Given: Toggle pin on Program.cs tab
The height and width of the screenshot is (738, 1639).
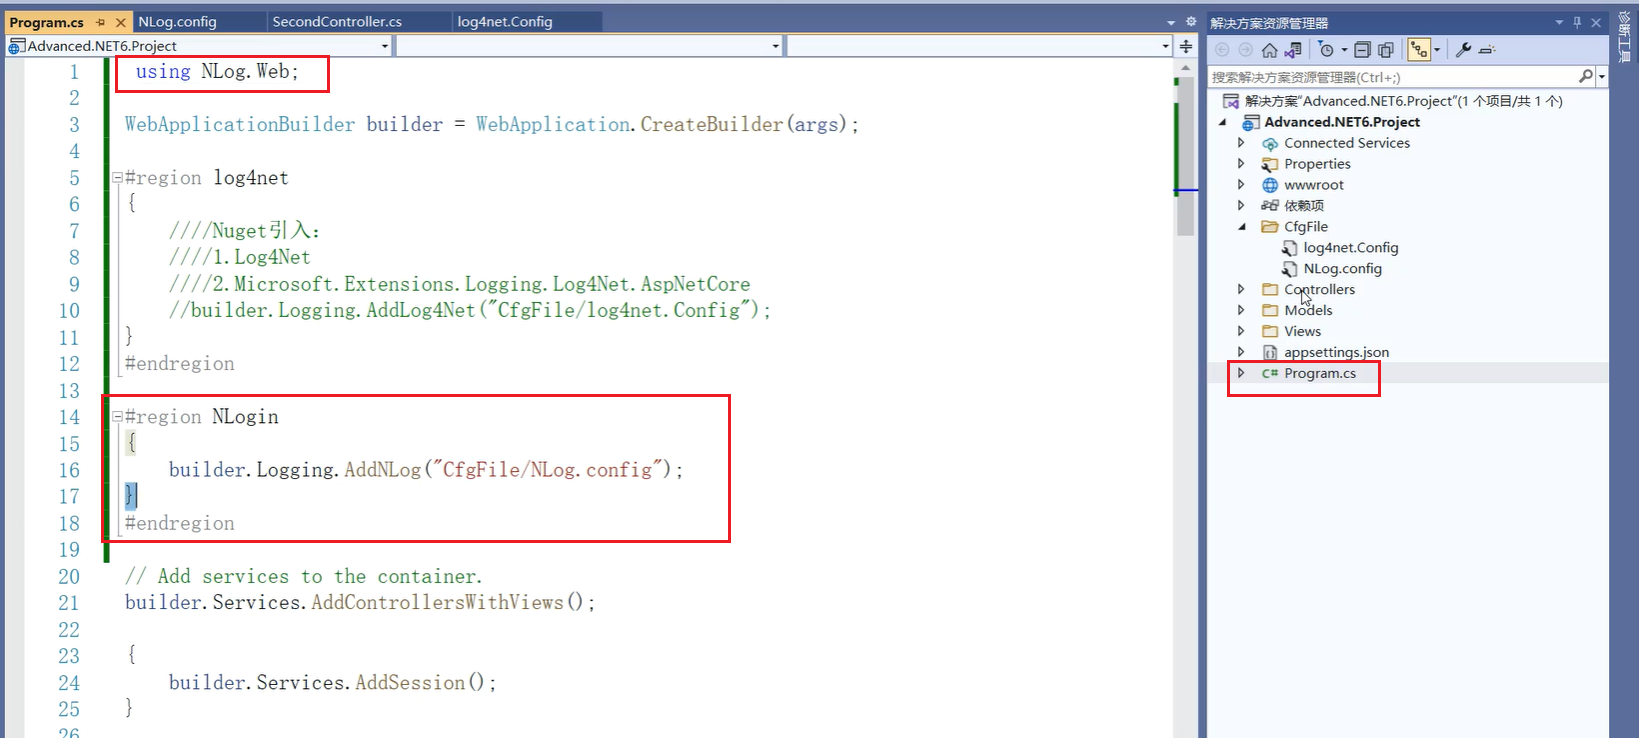Looking at the screenshot, I should 101,22.
